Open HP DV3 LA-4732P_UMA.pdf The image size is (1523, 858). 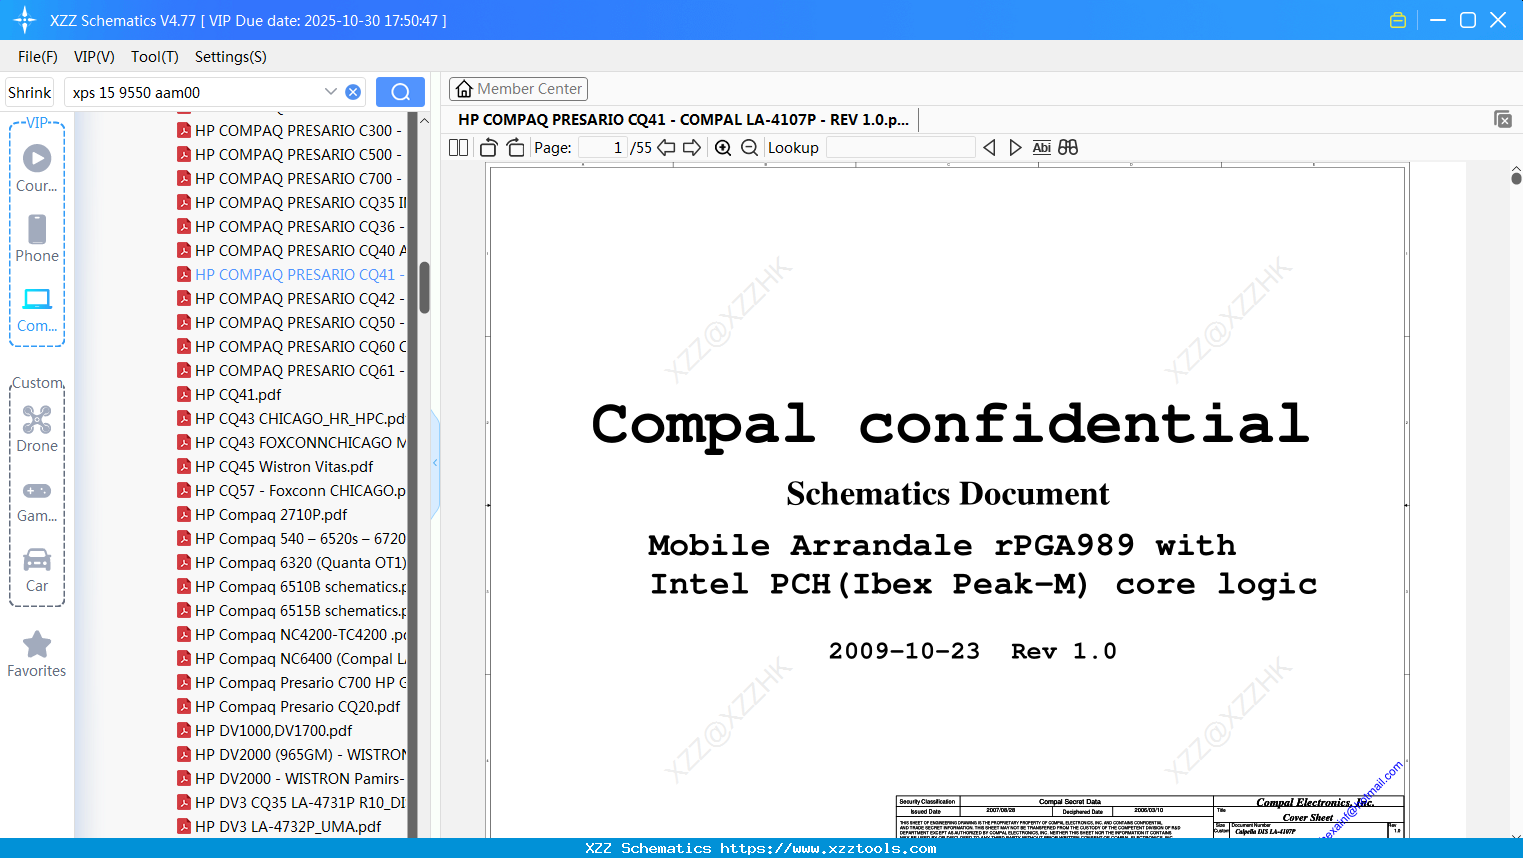[279, 826]
